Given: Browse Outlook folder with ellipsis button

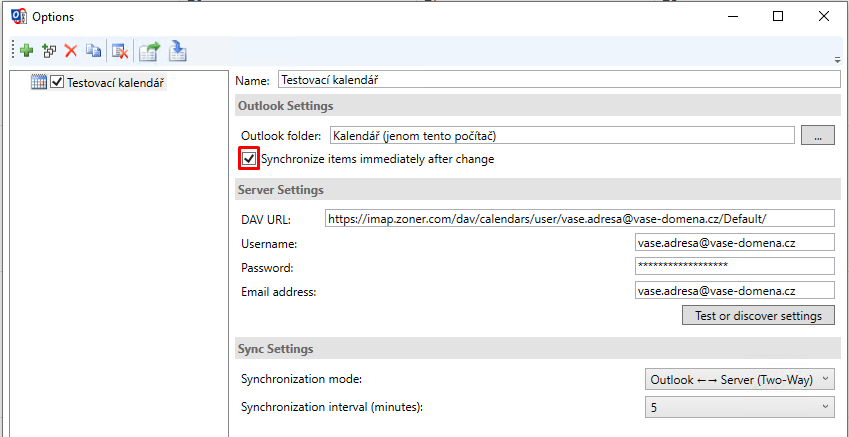Looking at the screenshot, I should 818,135.
